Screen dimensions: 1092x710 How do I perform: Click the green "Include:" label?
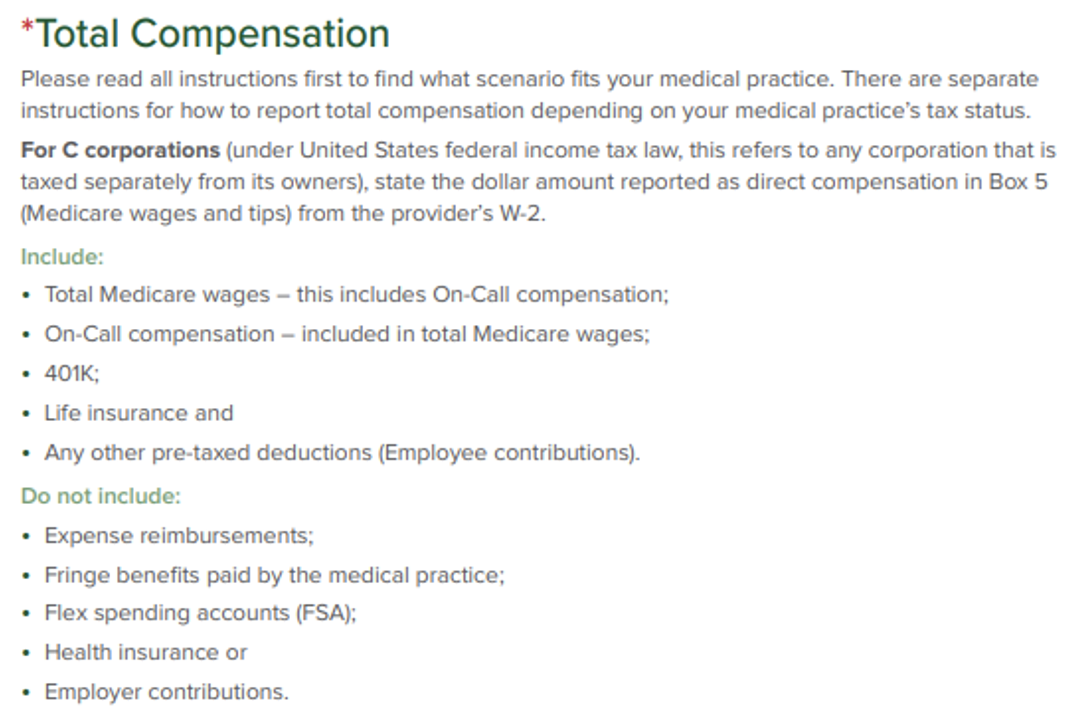pos(62,257)
